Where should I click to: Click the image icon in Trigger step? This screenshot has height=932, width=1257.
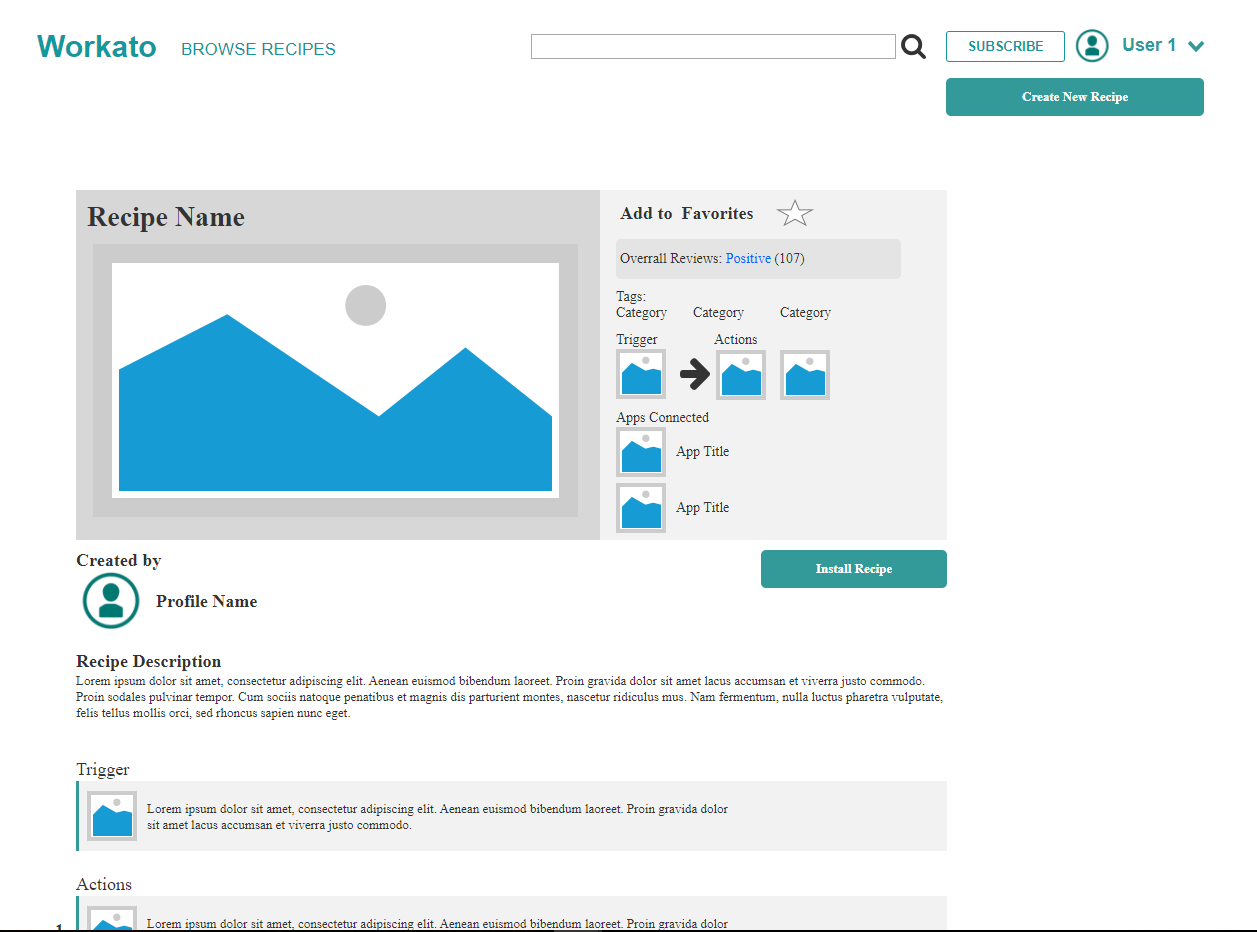(x=112, y=816)
